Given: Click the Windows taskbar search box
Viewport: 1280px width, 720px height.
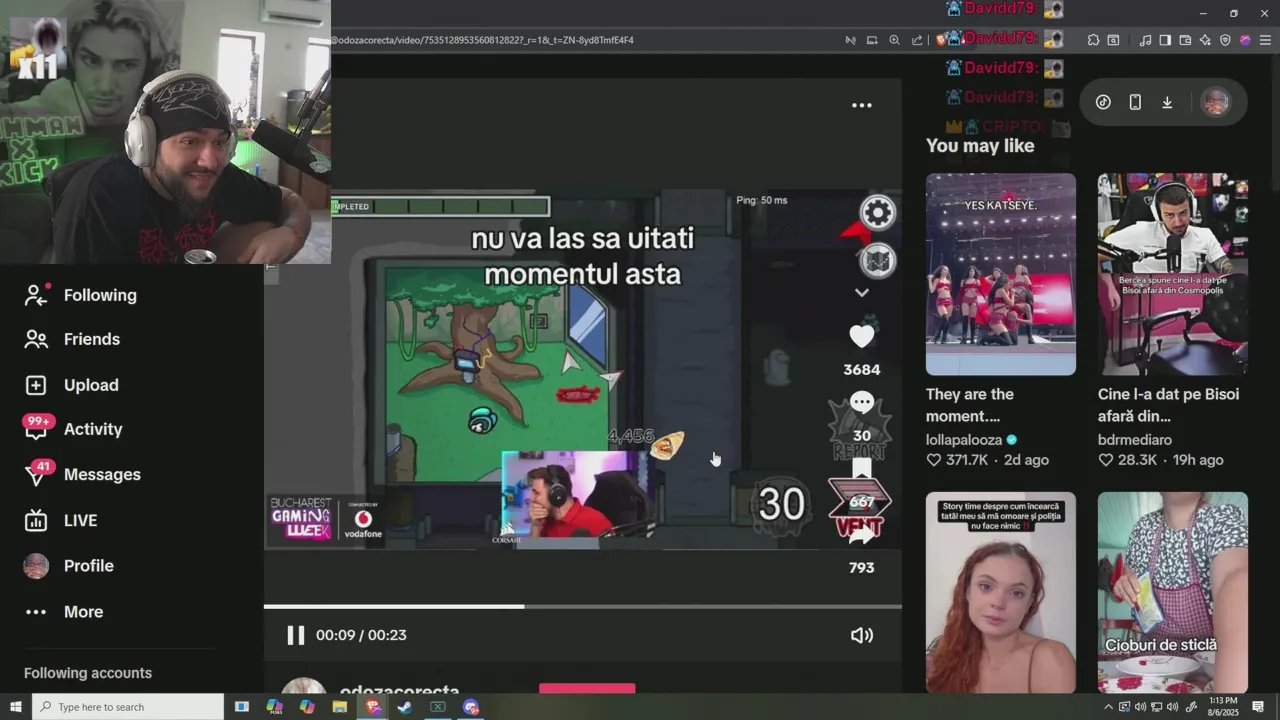Looking at the screenshot, I should tap(128, 707).
